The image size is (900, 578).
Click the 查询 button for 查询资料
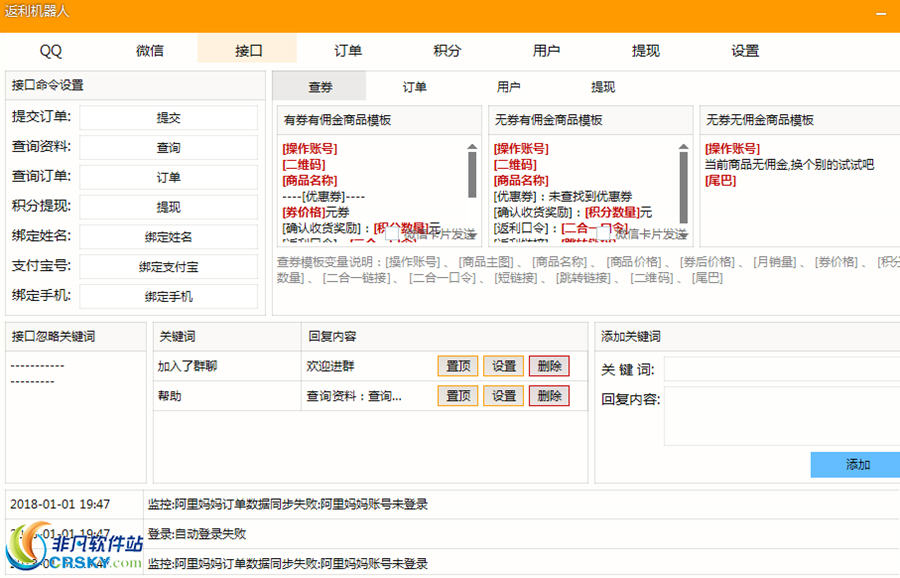click(170, 147)
